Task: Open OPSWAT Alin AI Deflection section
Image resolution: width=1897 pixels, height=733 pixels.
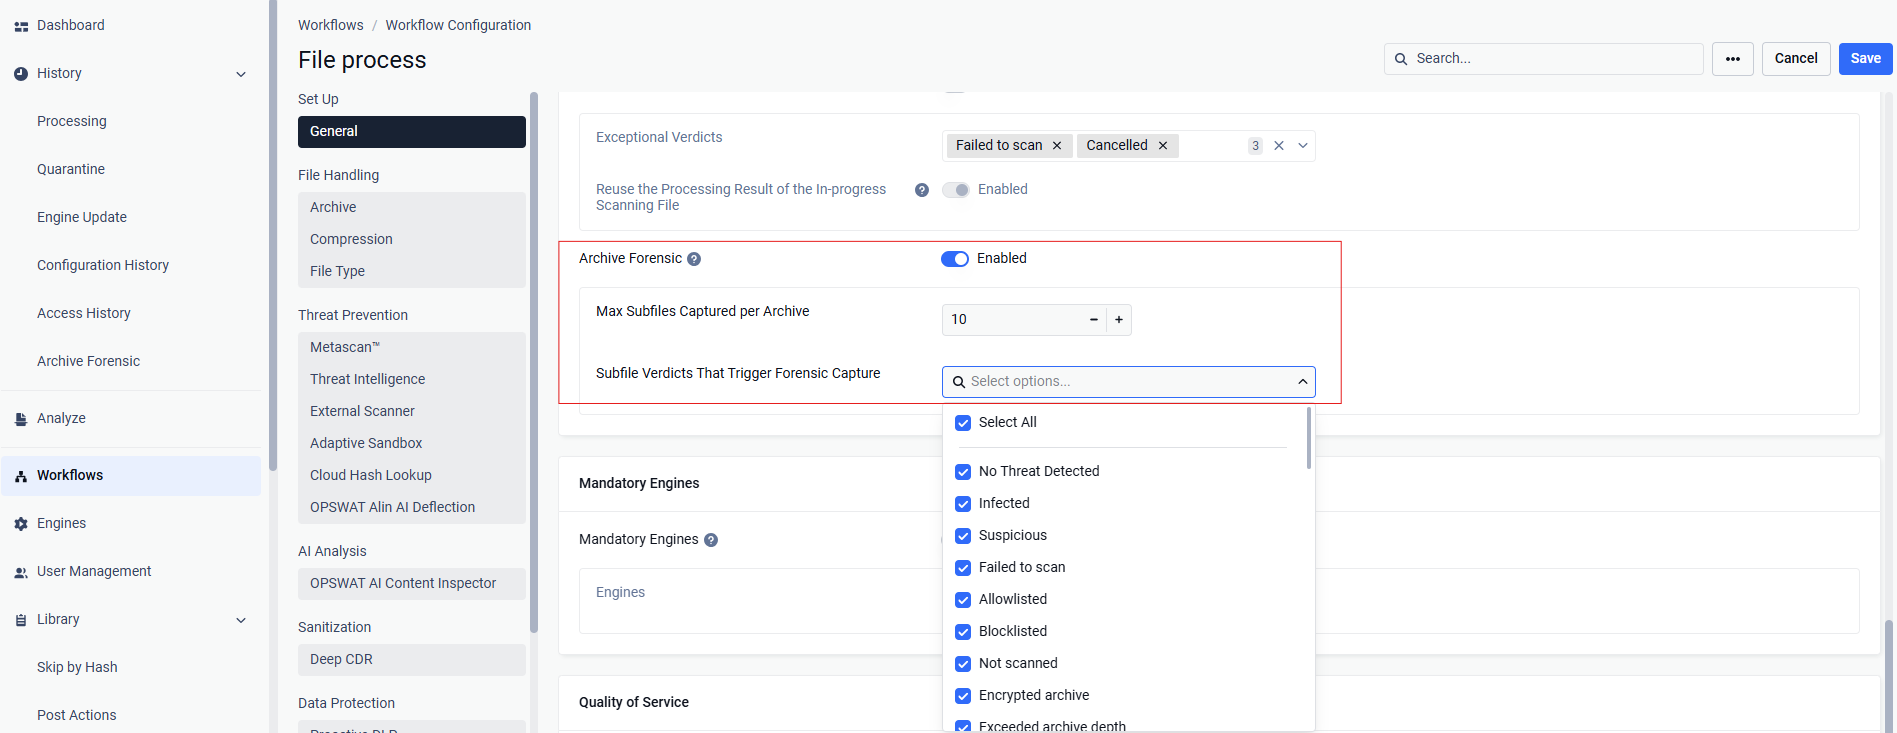Action: [412, 508]
